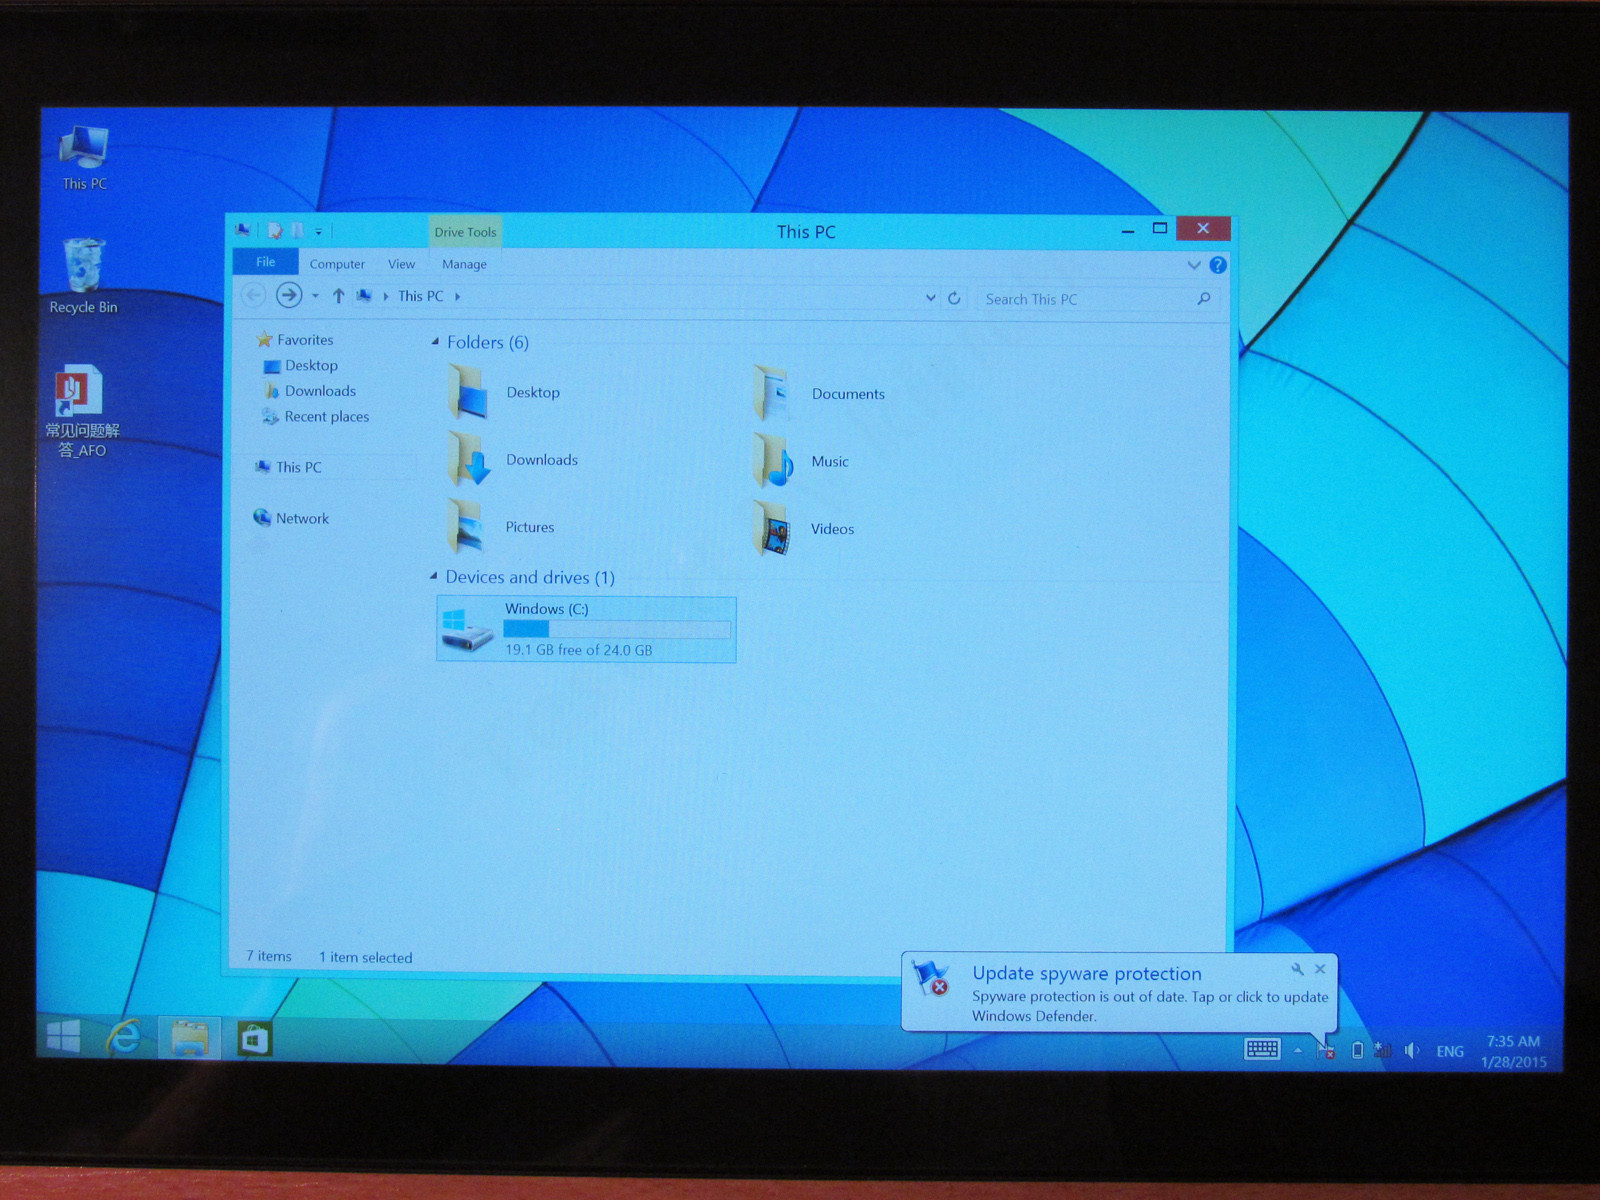
Task: Open the touch keyboard from taskbar
Action: click(1262, 1049)
